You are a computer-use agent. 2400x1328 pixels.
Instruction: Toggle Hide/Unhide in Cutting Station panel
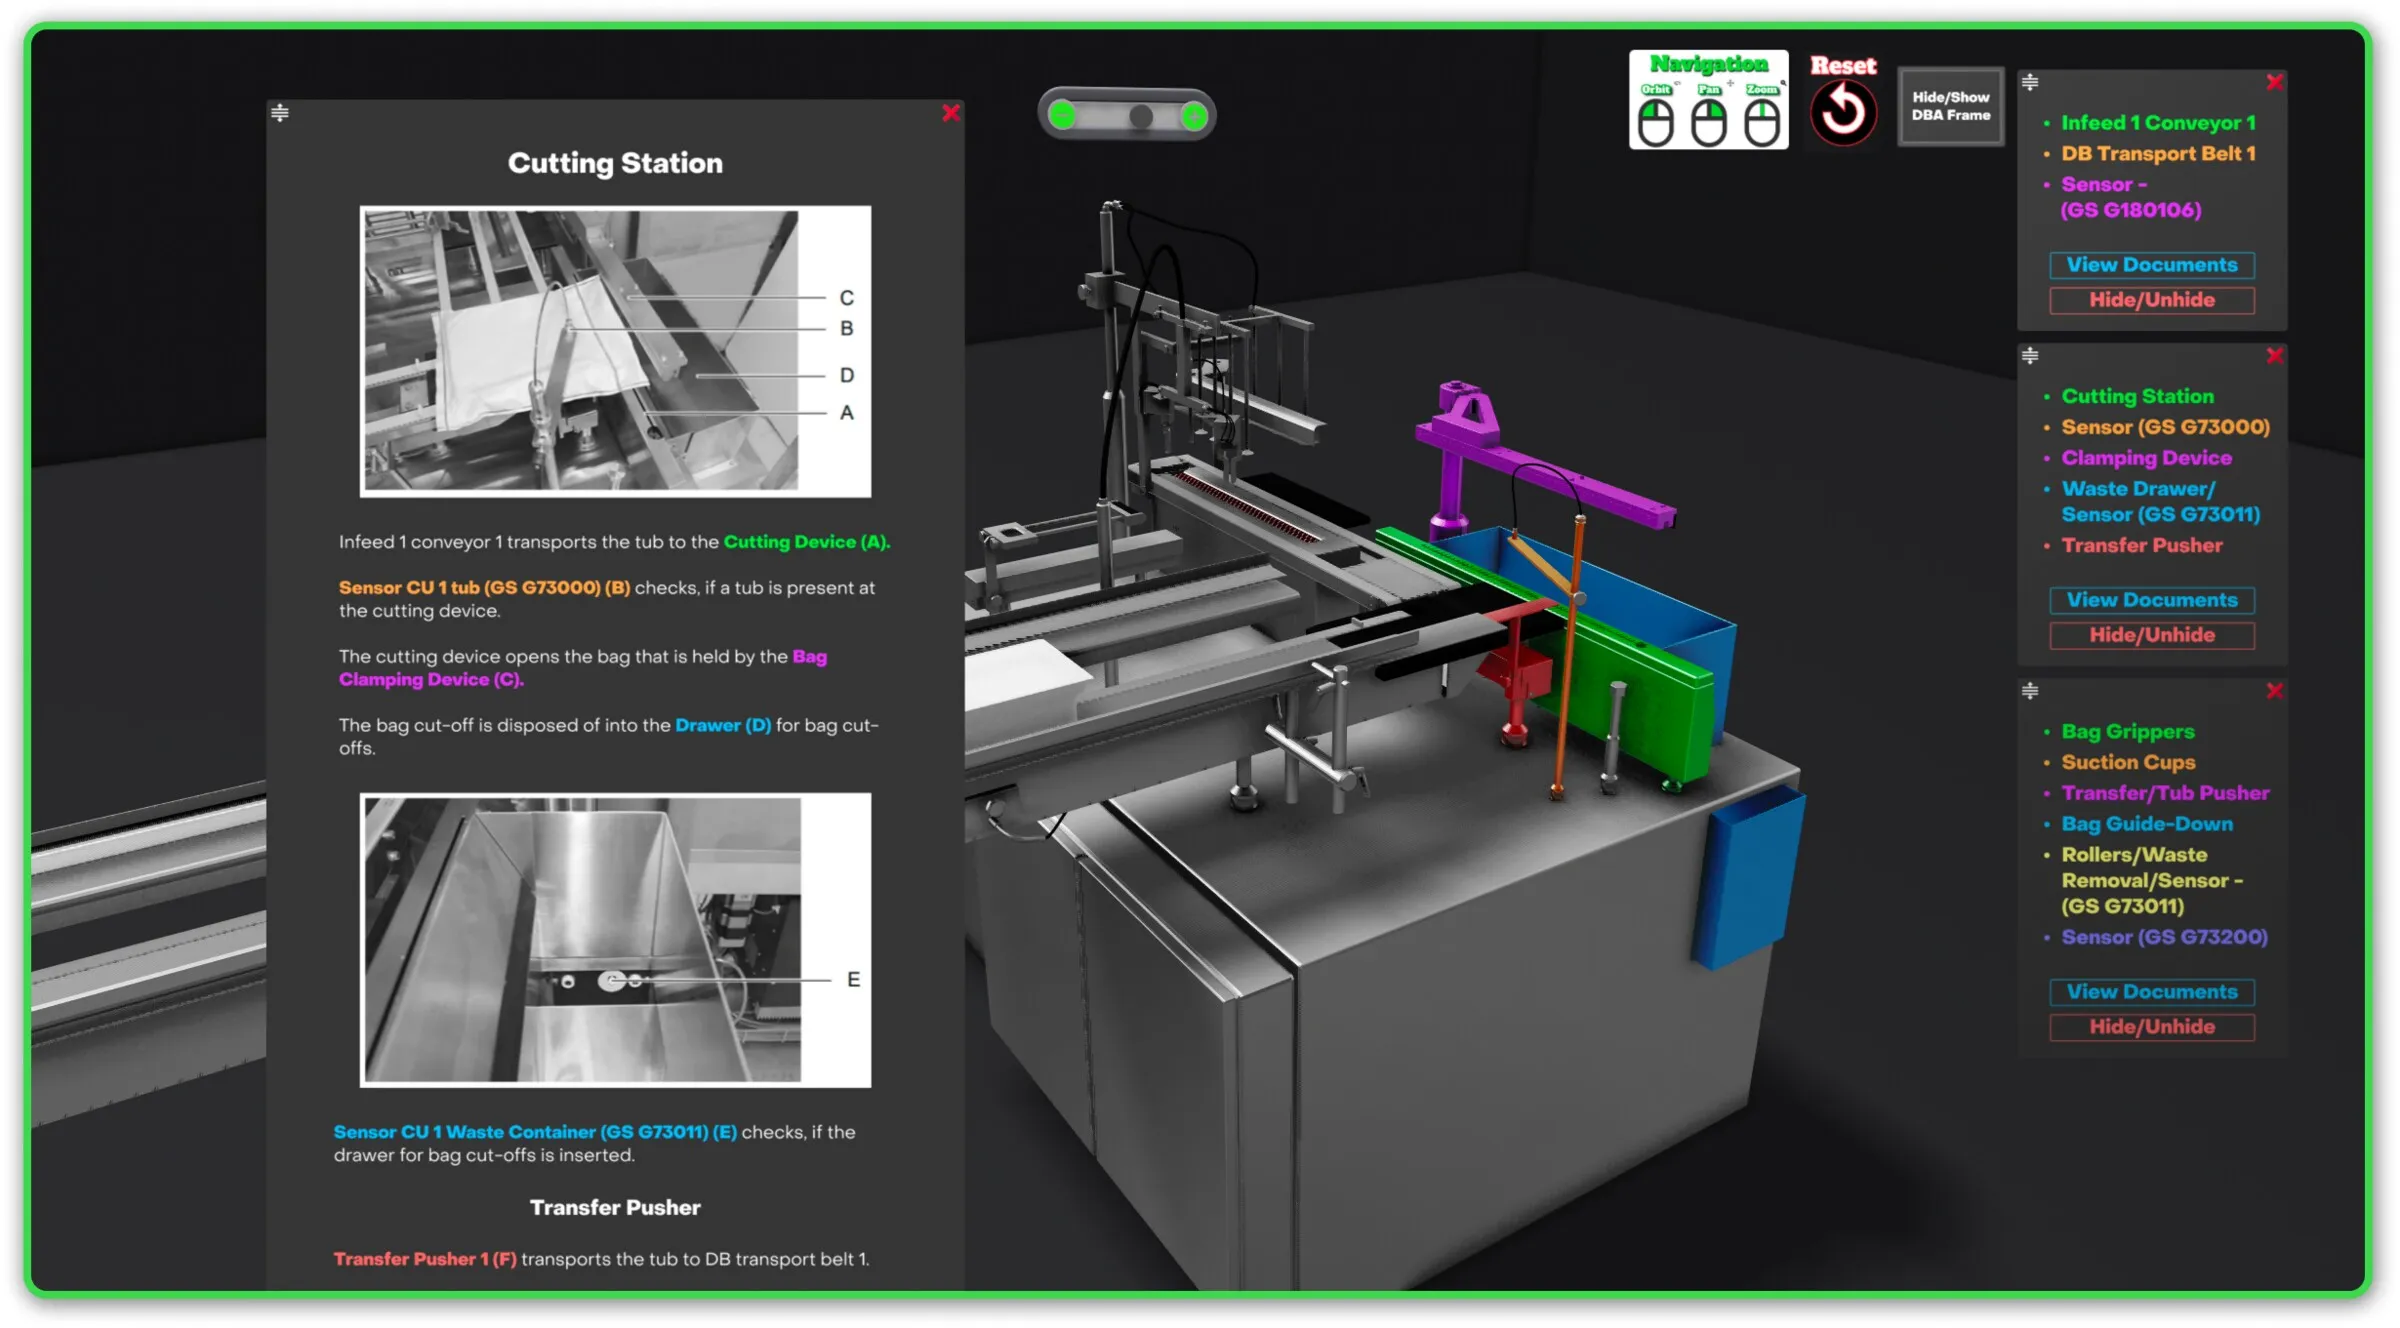point(2152,635)
